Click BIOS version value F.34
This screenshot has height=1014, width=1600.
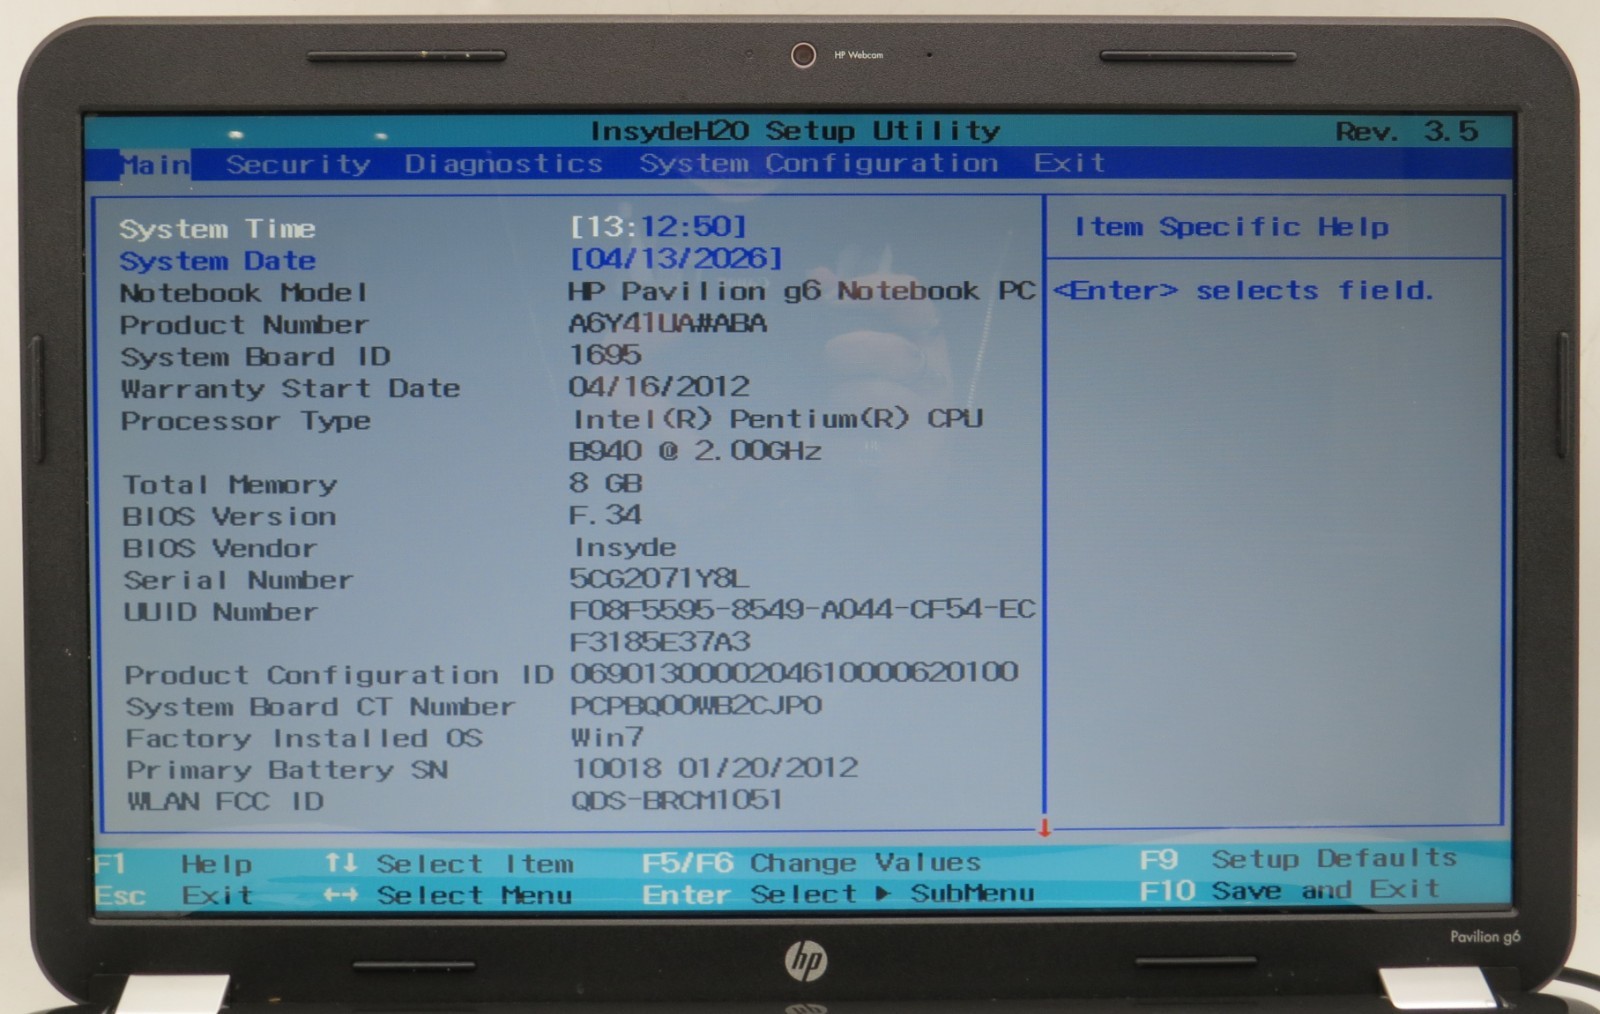tap(604, 514)
